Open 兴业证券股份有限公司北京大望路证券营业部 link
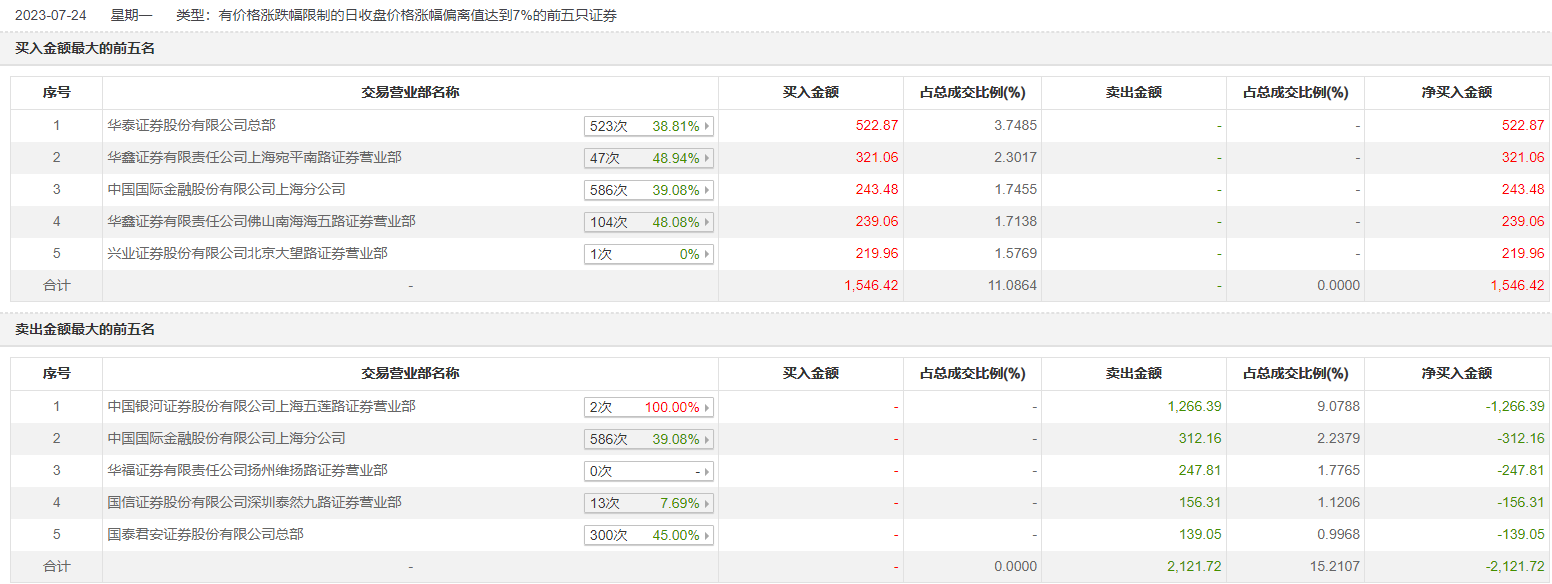1552x584 pixels. coord(248,253)
